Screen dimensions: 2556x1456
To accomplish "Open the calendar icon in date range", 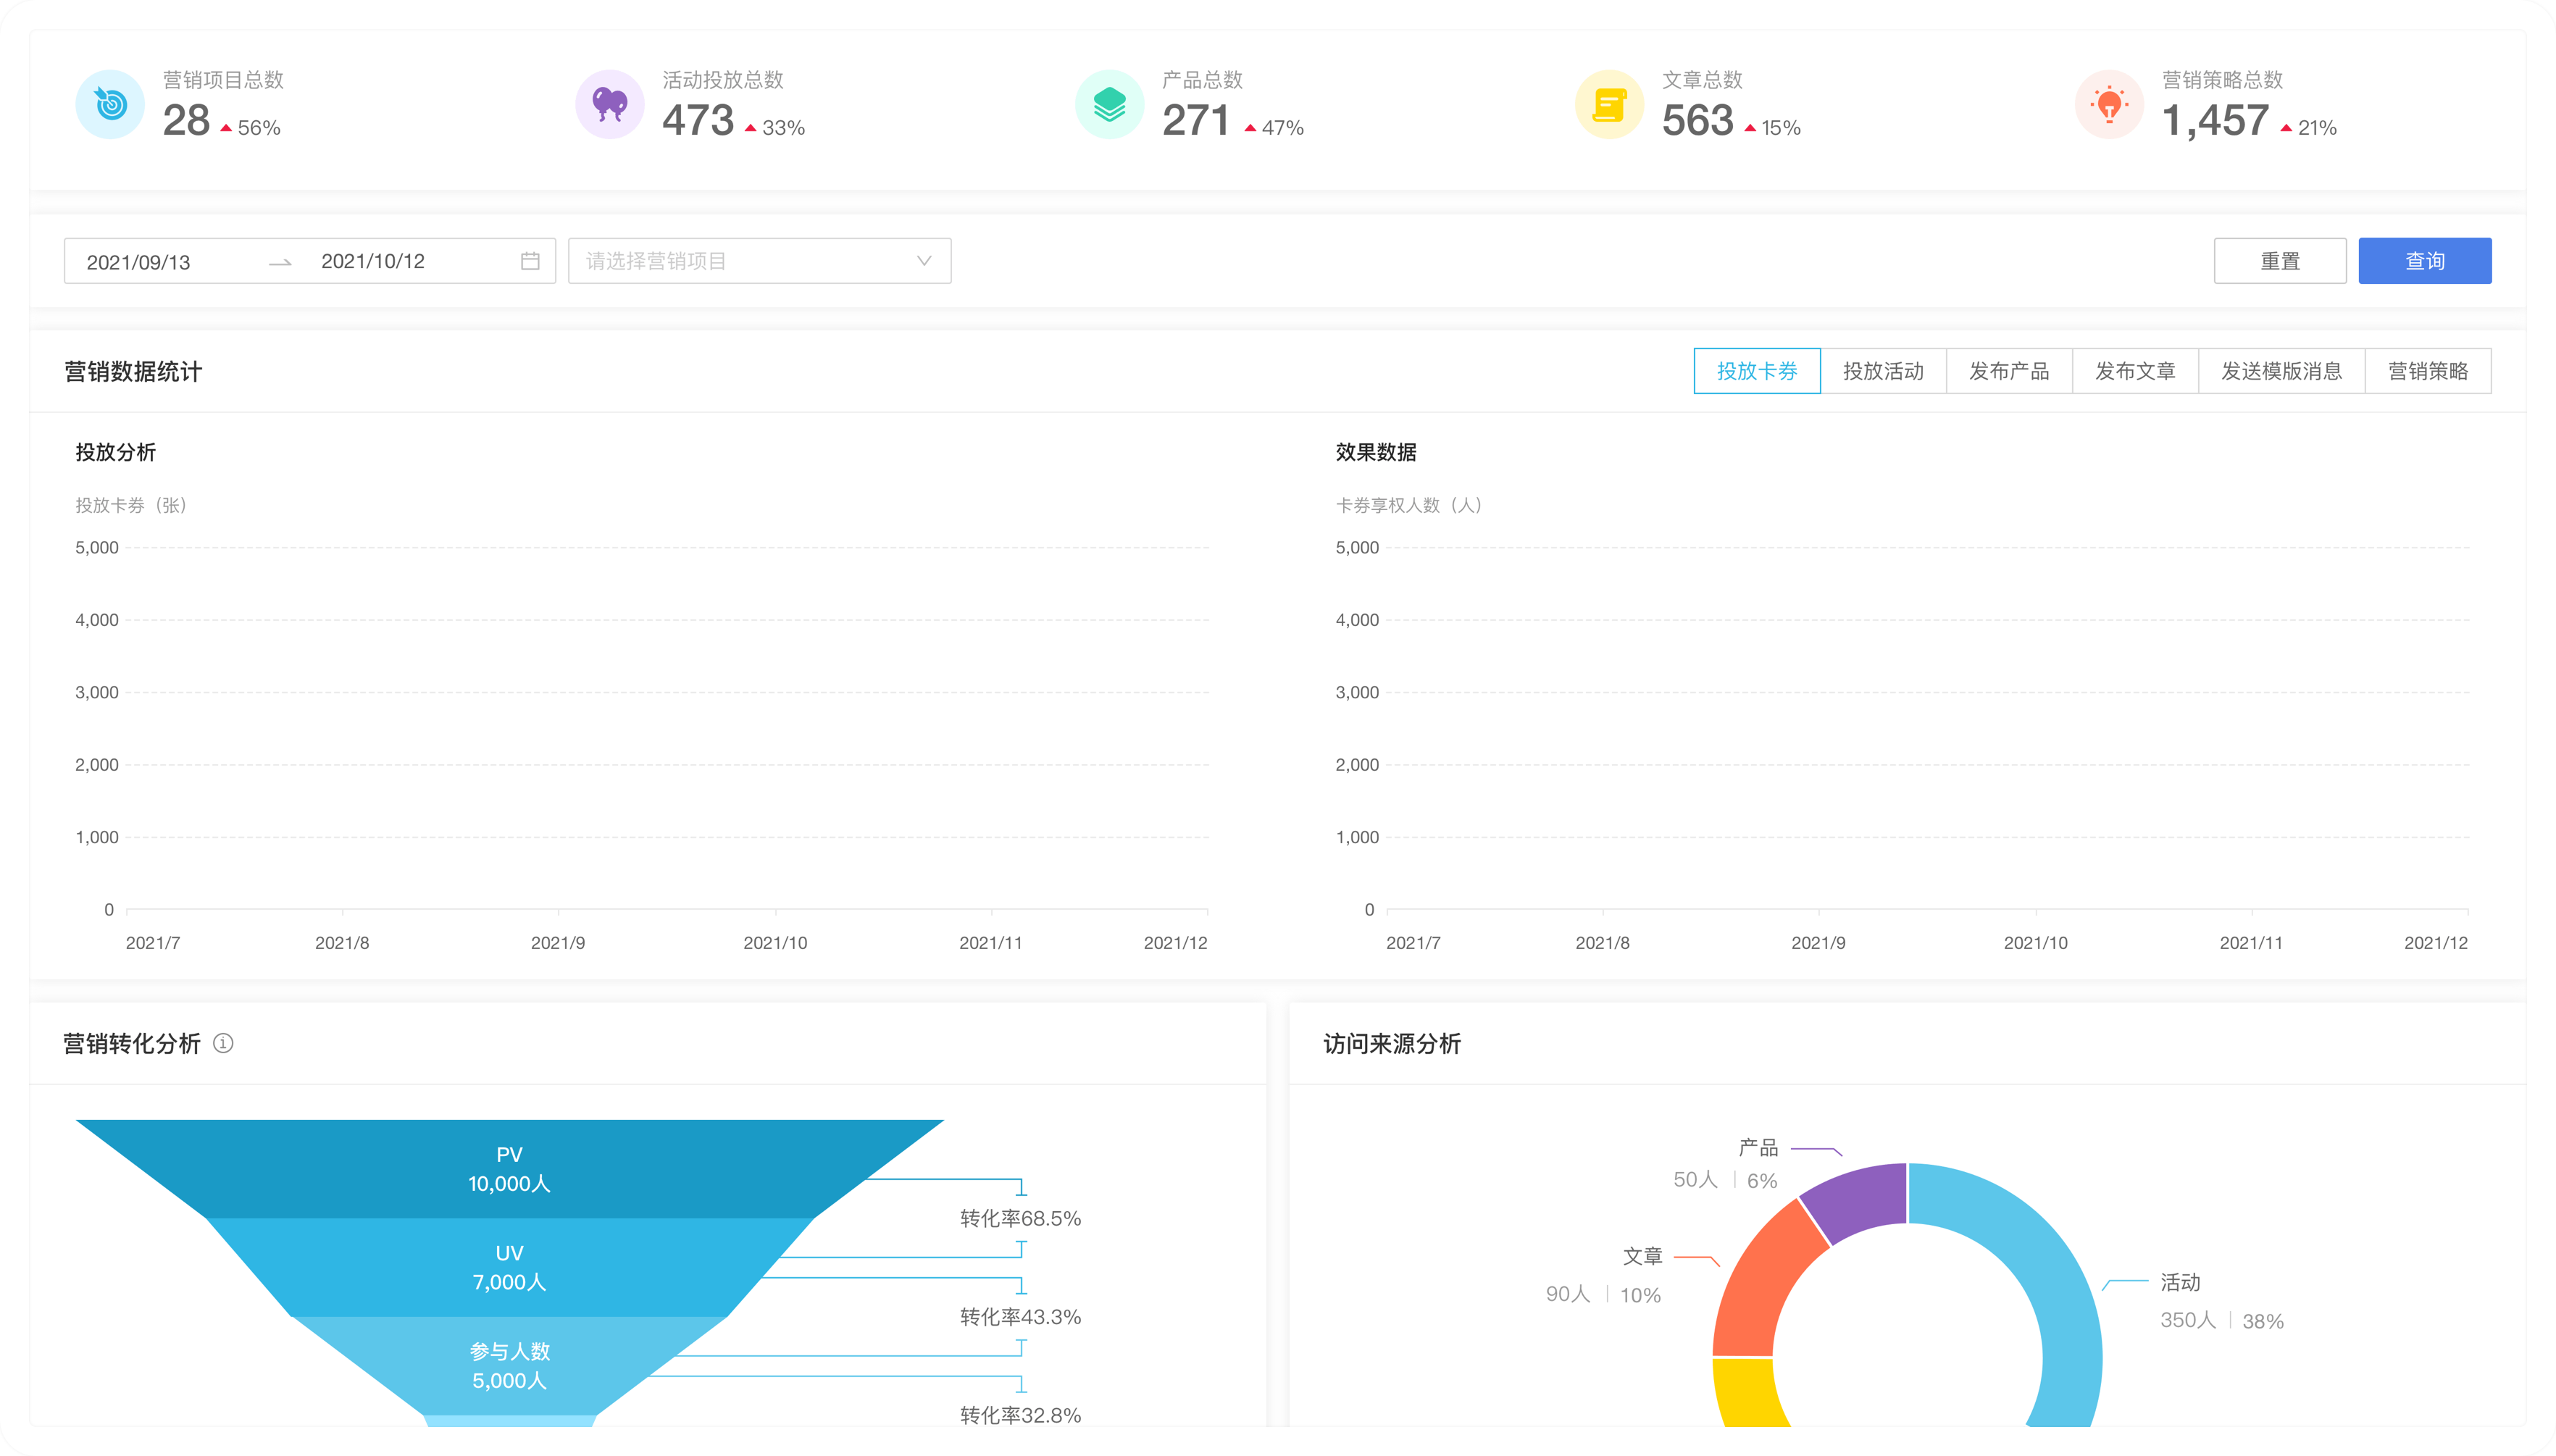I will [530, 261].
